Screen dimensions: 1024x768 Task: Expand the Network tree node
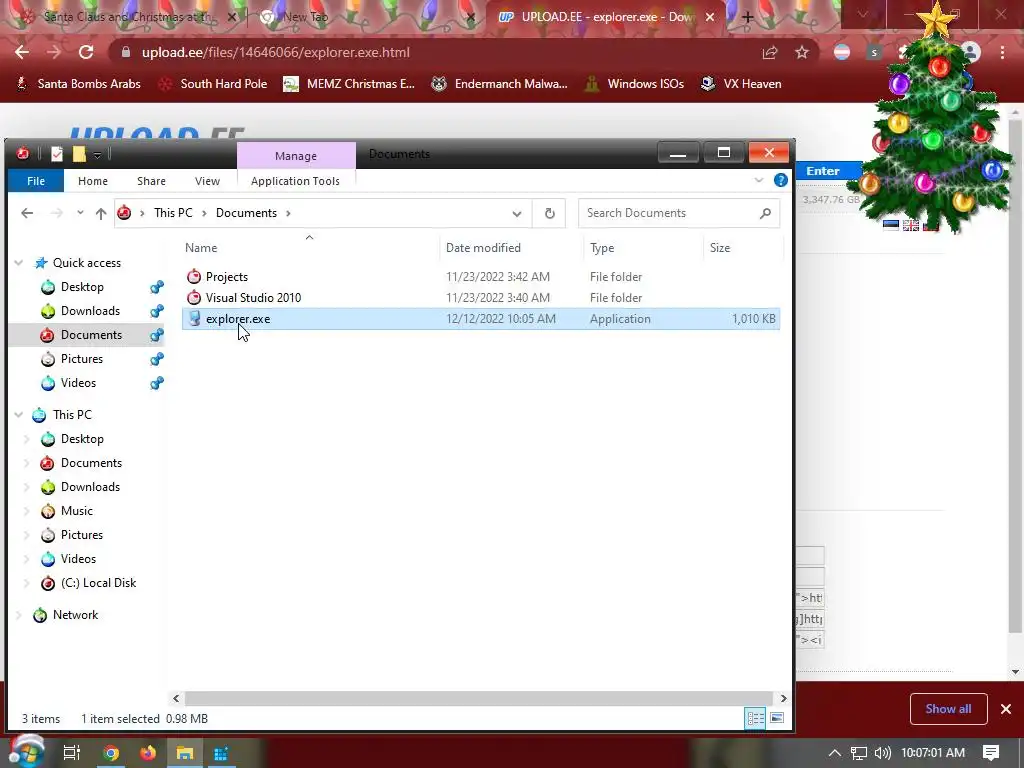click(x=19, y=615)
